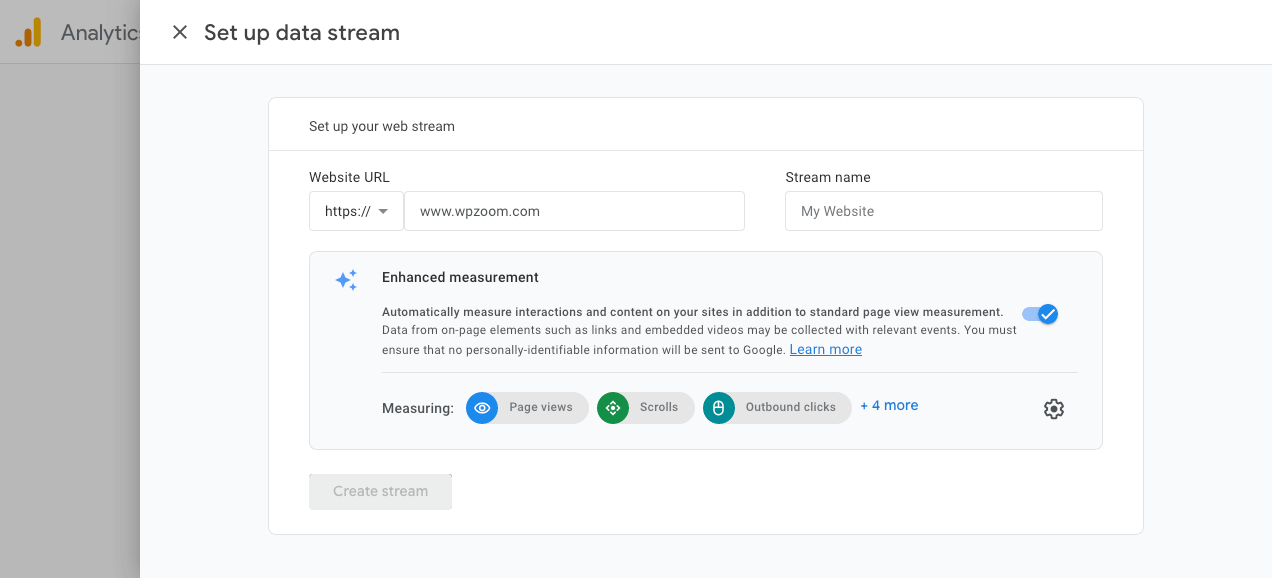The image size is (1272, 578).
Task: Open enhanced measurement settings gear
Action: coord(1053,408)
